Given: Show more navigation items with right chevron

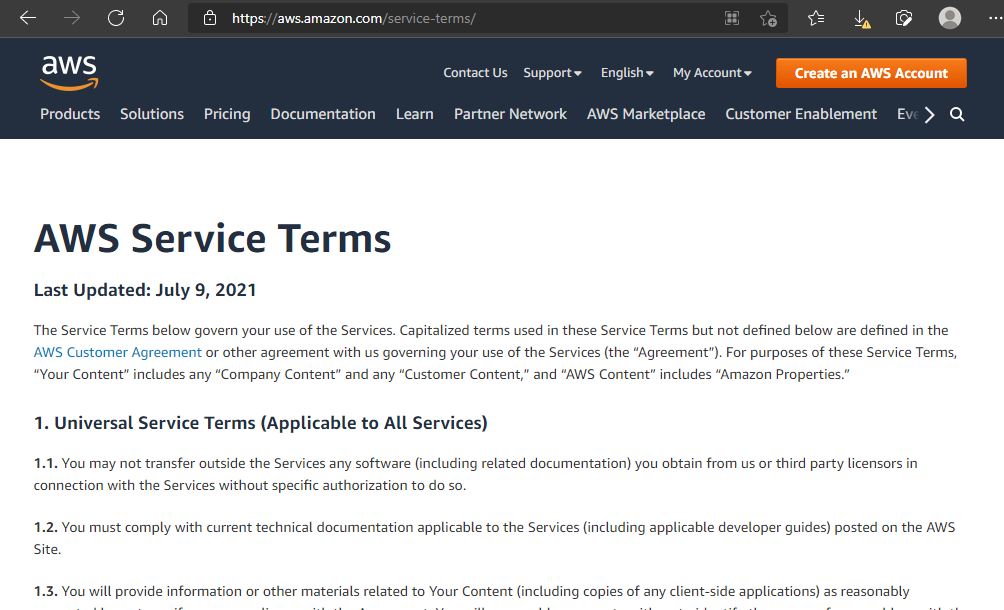Looking at the screenshot, I should pos(930,115).
